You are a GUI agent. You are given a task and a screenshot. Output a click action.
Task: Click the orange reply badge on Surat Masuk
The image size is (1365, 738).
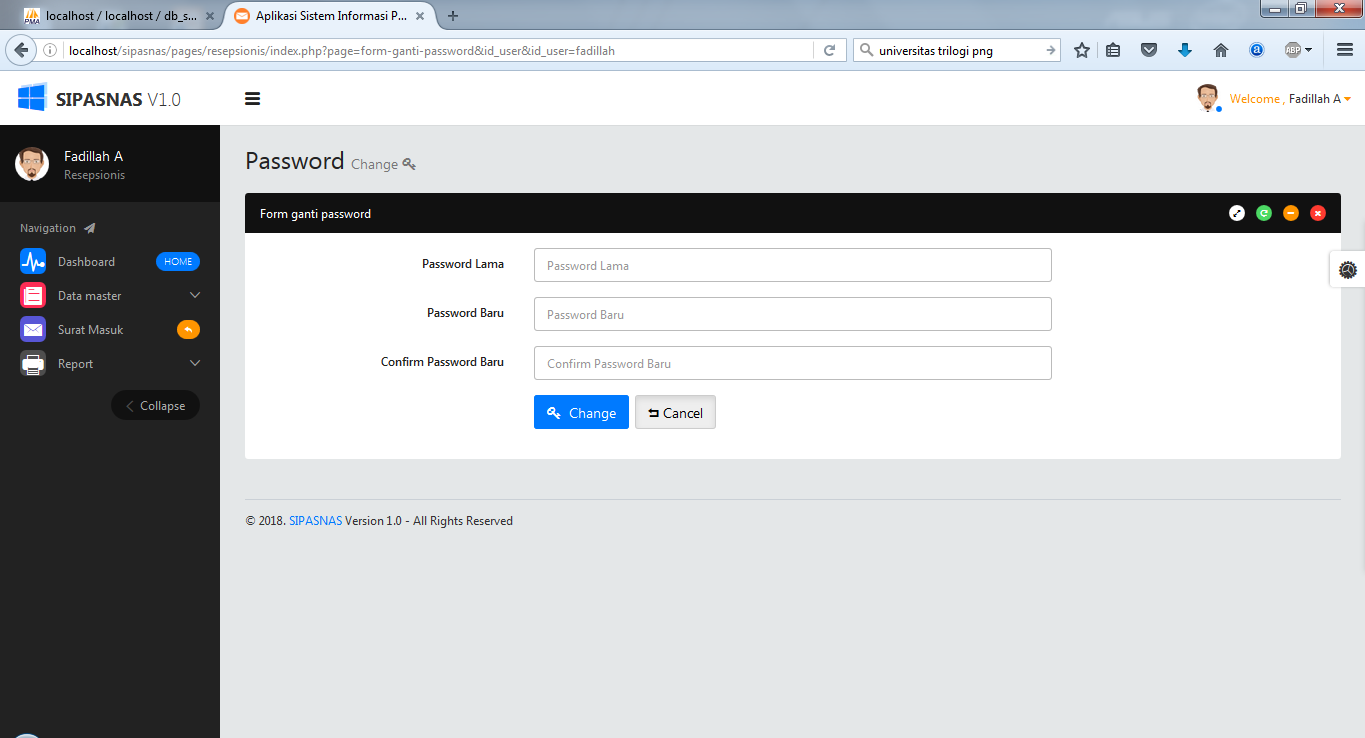tap(188, 330)
